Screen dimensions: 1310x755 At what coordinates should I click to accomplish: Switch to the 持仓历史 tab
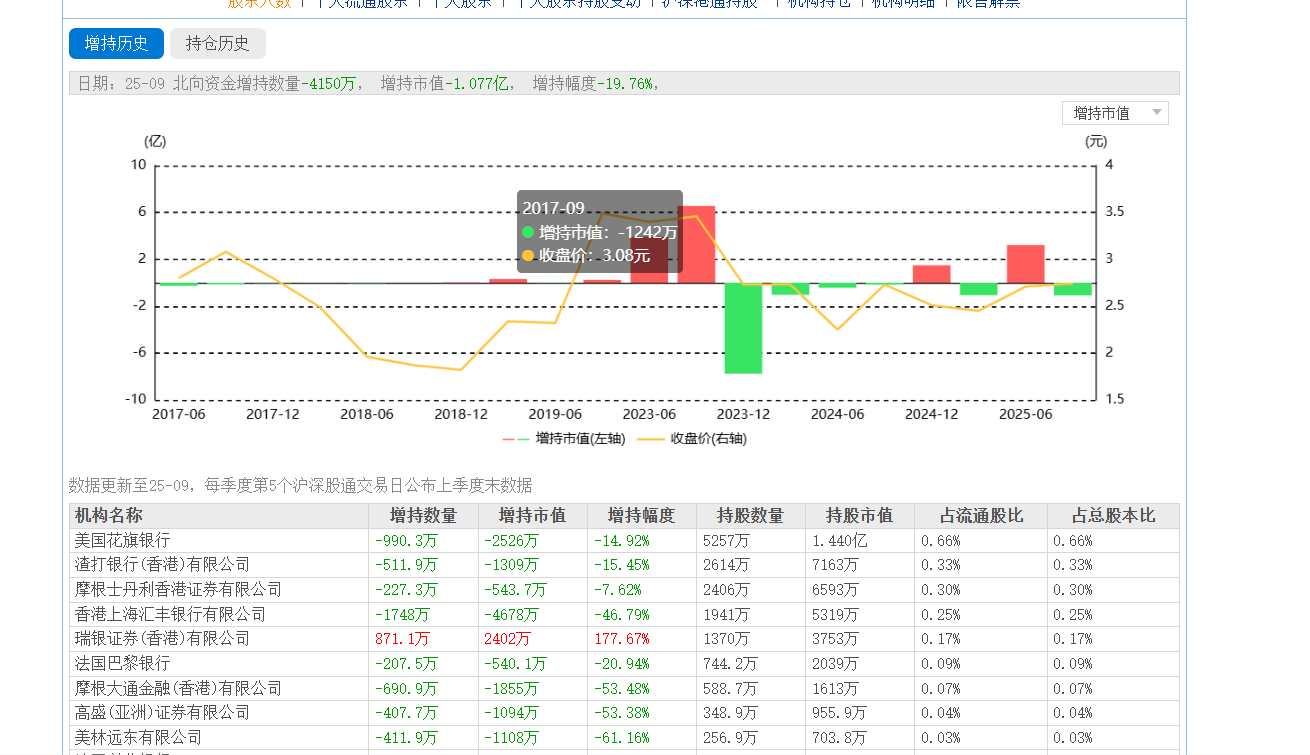point(218,44)
